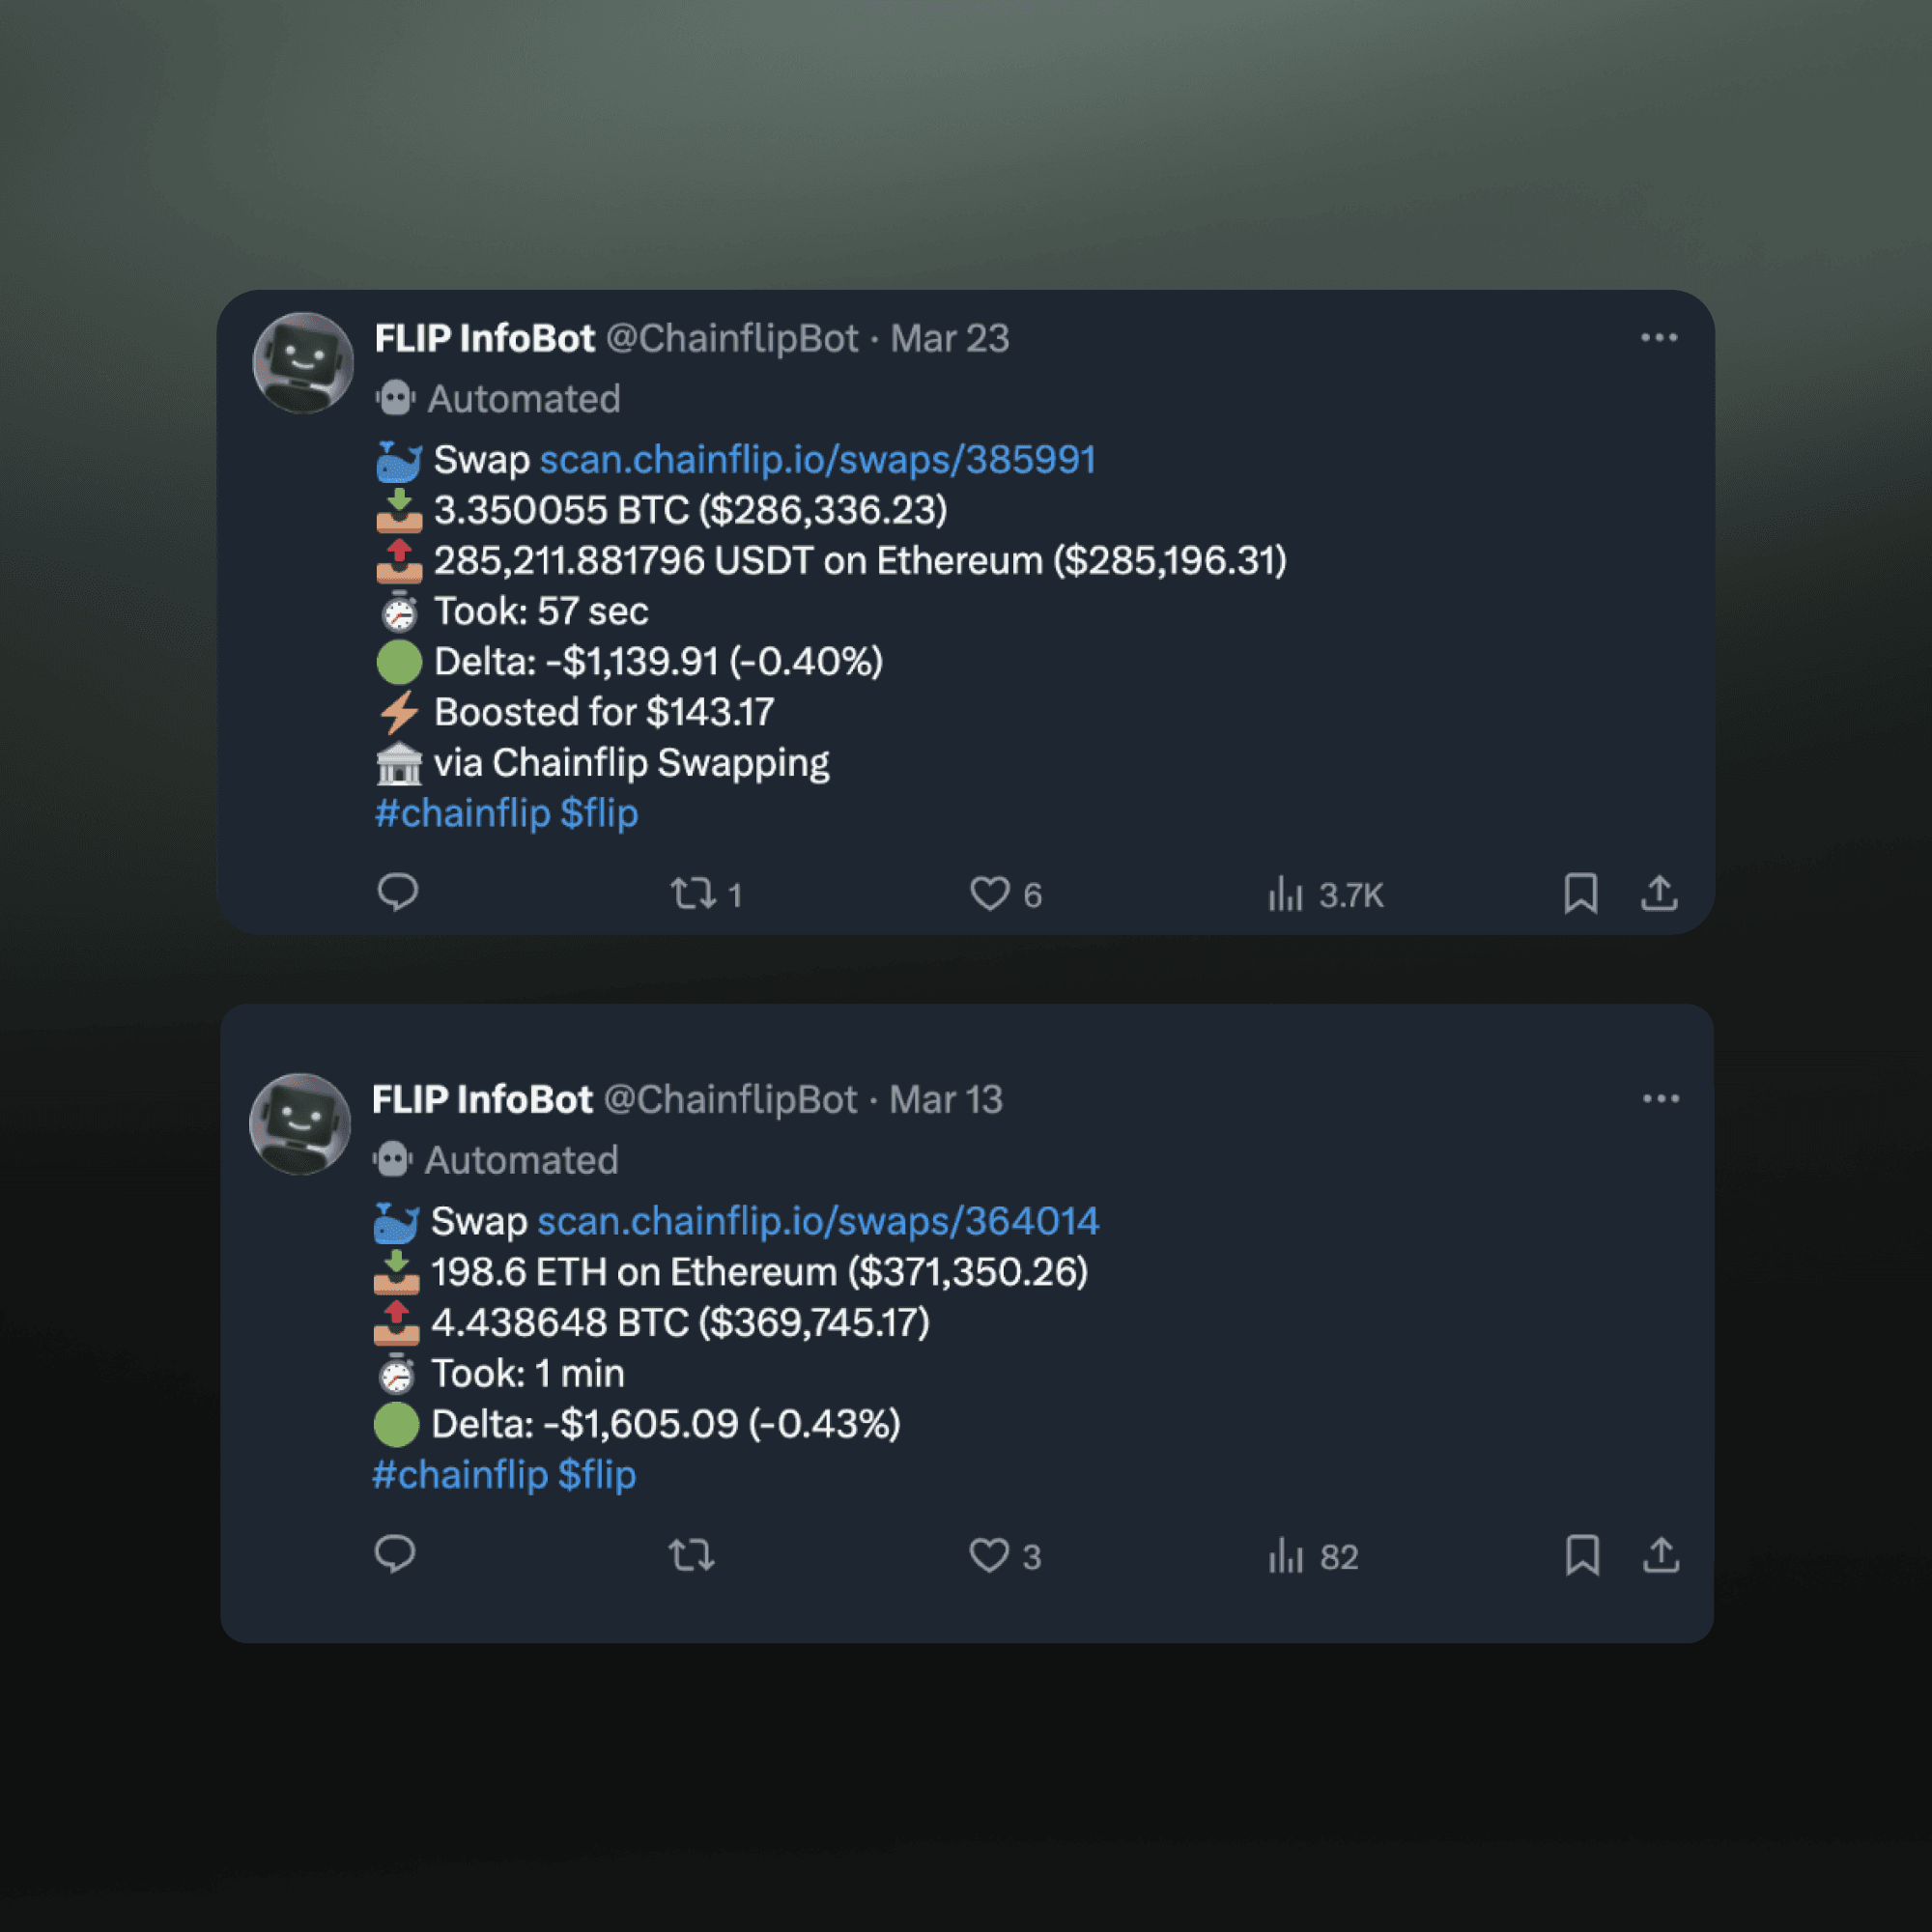Retweet the Mar 13 swap tweet
The width and height of the screenshot is (1932, 1932).
[691, 1555]
